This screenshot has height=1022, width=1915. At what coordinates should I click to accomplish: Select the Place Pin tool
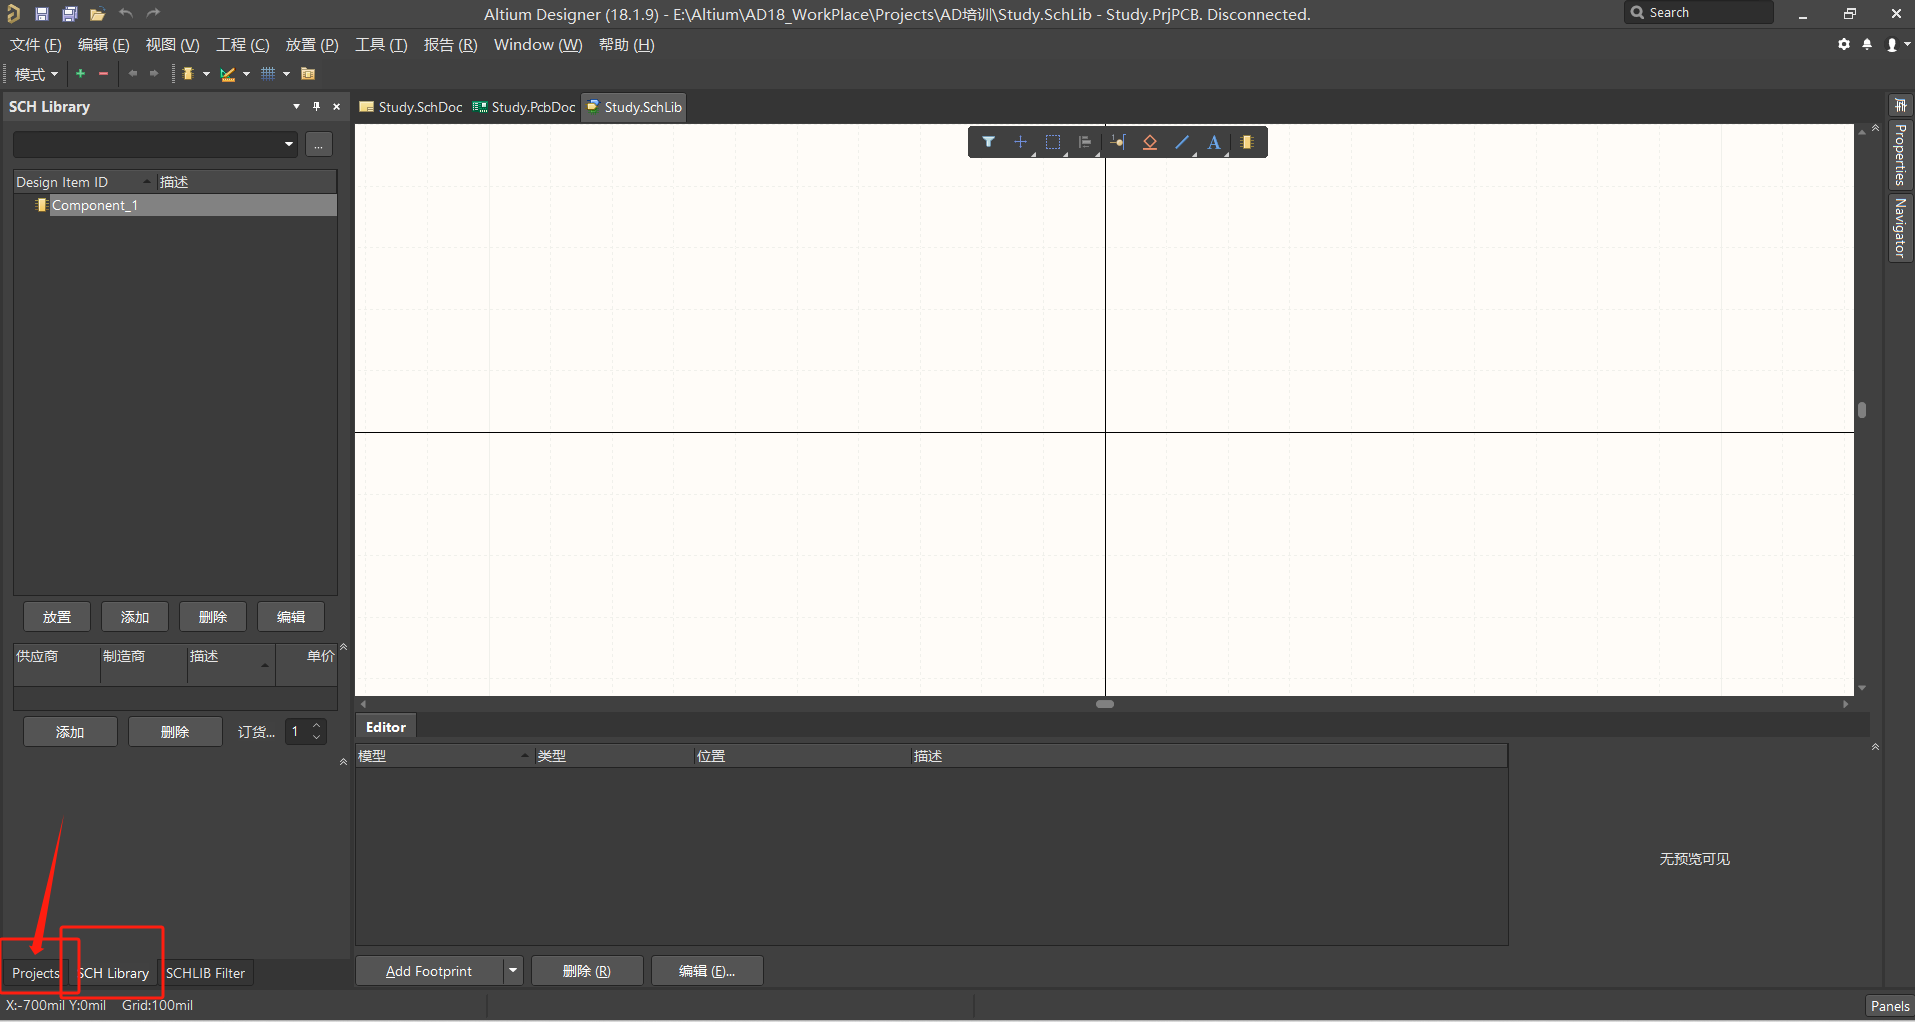(1117, 142)
